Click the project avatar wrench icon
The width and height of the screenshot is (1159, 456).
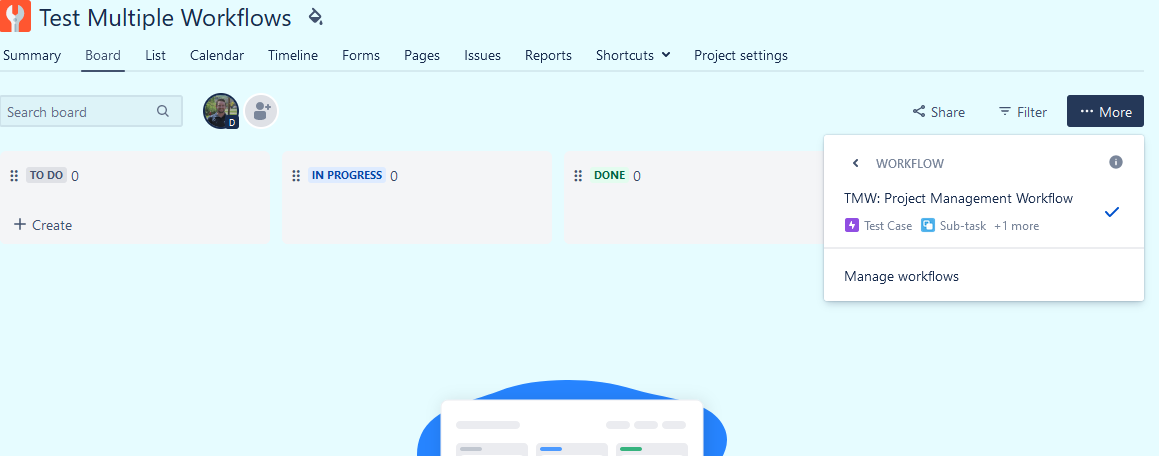coord(15,16)
